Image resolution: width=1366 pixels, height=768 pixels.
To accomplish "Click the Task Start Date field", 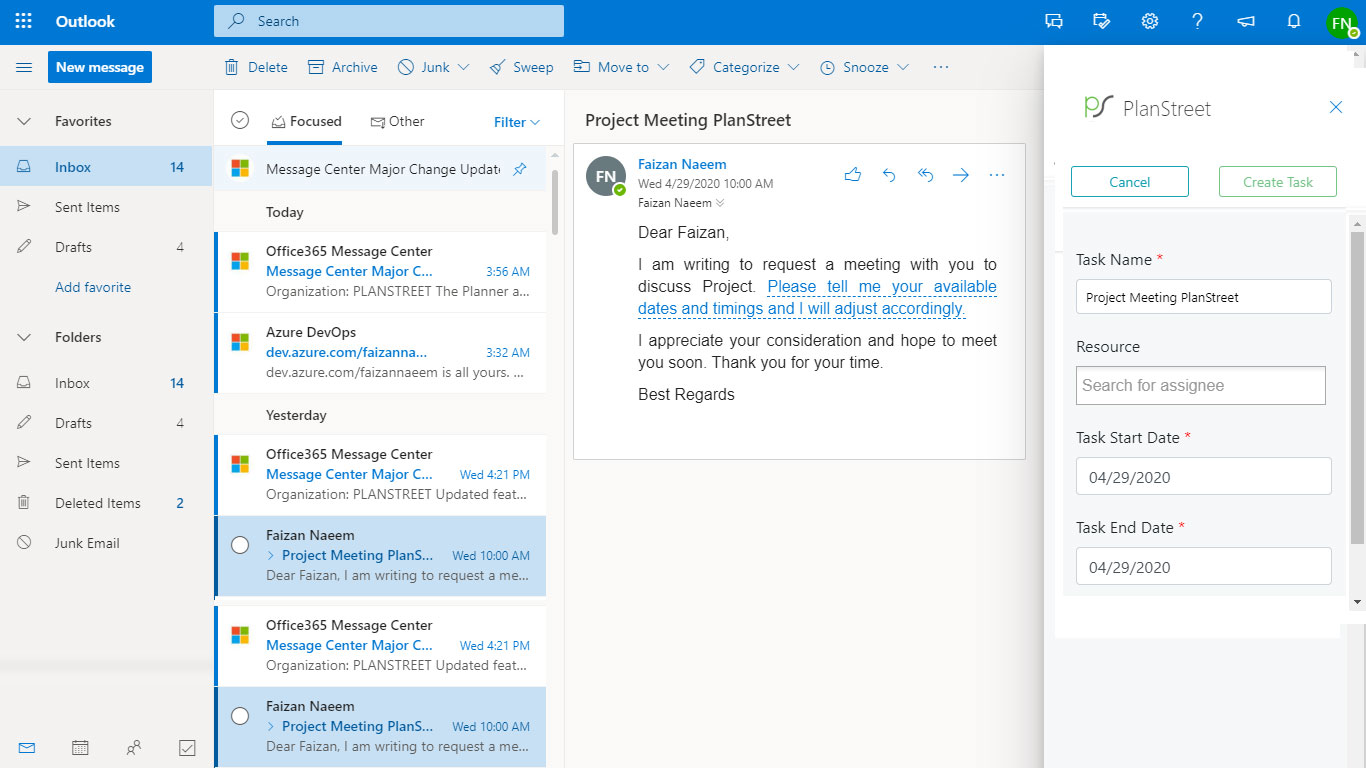I will pyautogui.click(x=1204, y=476).
